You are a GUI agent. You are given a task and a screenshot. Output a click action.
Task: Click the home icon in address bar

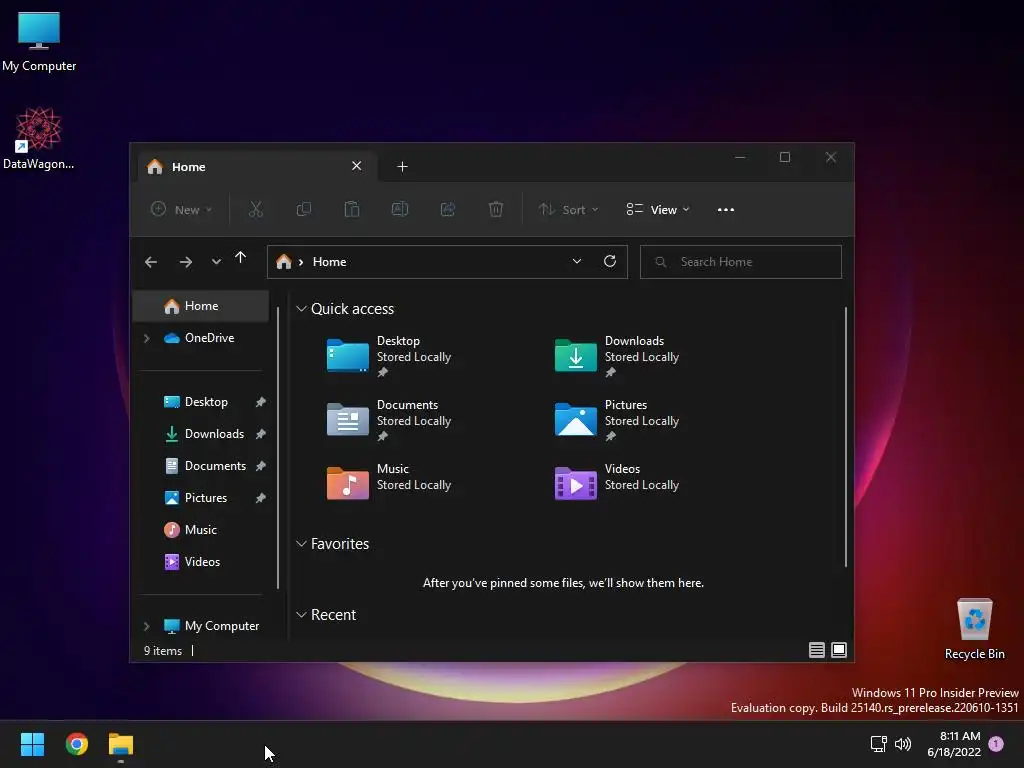click(x=283, y=262)
